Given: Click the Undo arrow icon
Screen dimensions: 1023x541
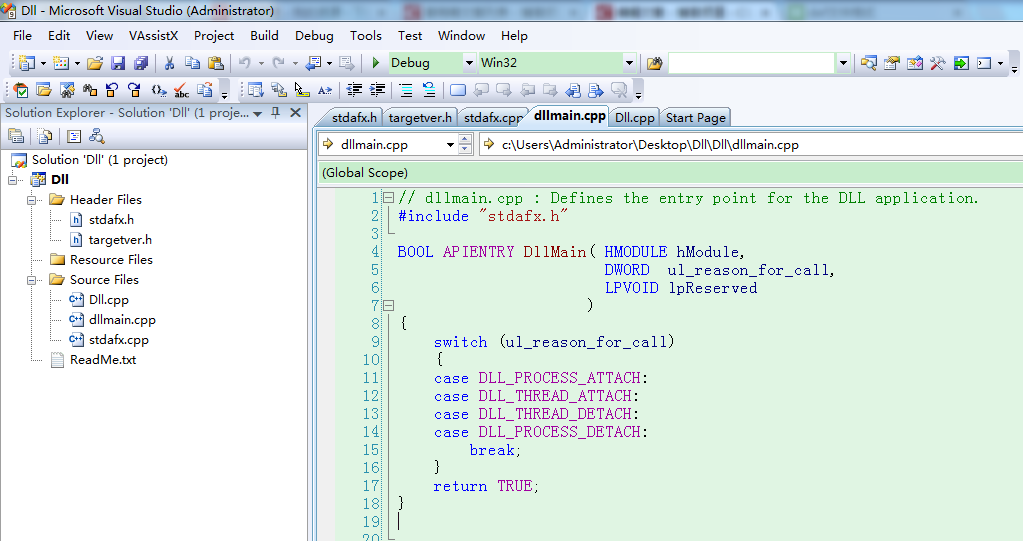Looking at the screenshot, I should [245, 63].
